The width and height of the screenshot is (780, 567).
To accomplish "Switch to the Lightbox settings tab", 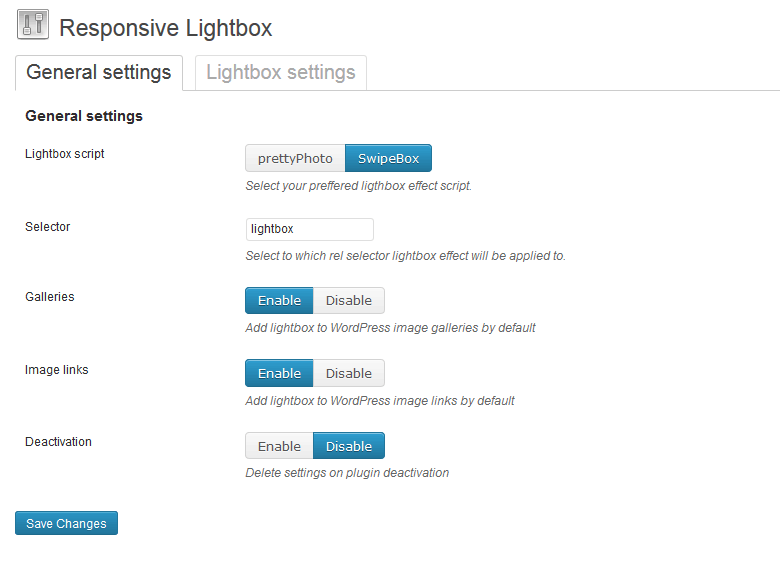I will pos(281,73).
